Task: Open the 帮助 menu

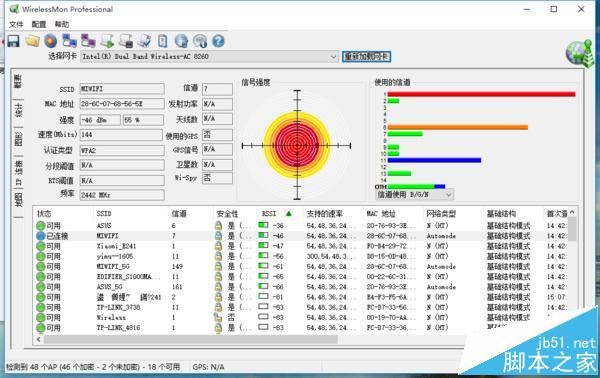Action: tap(62, 24)
